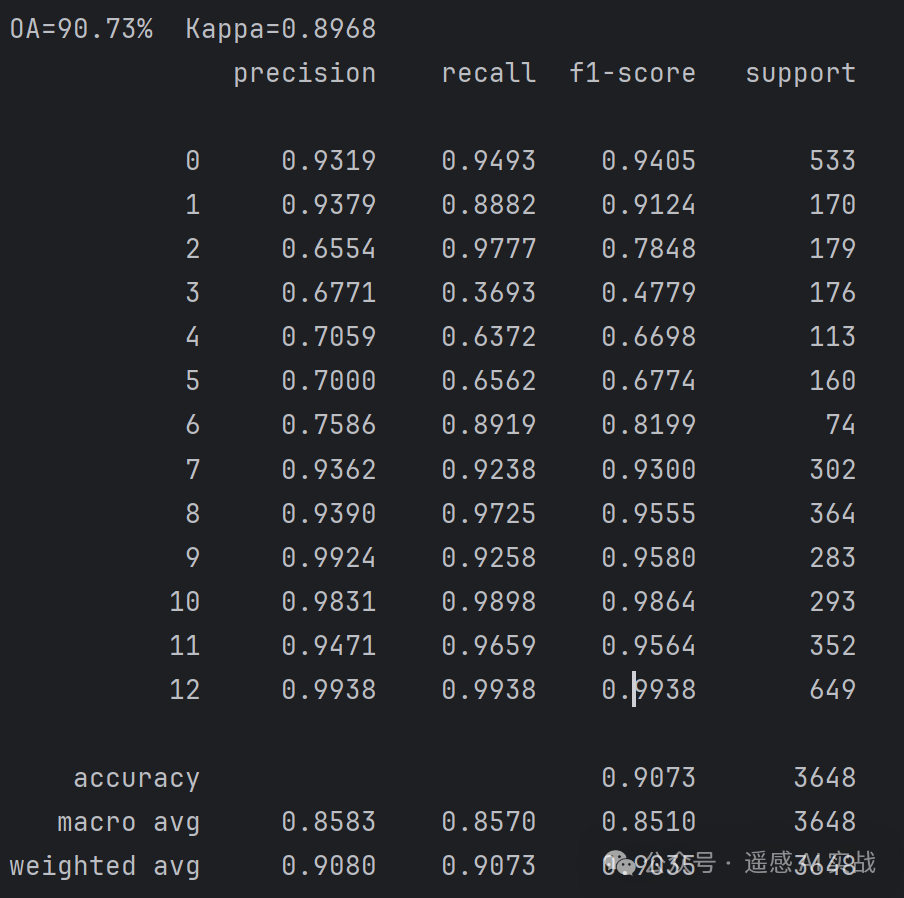Click class 0 precision value 0.9319
The height and width of the screenshot is (898, 904).
pos(329,161)
